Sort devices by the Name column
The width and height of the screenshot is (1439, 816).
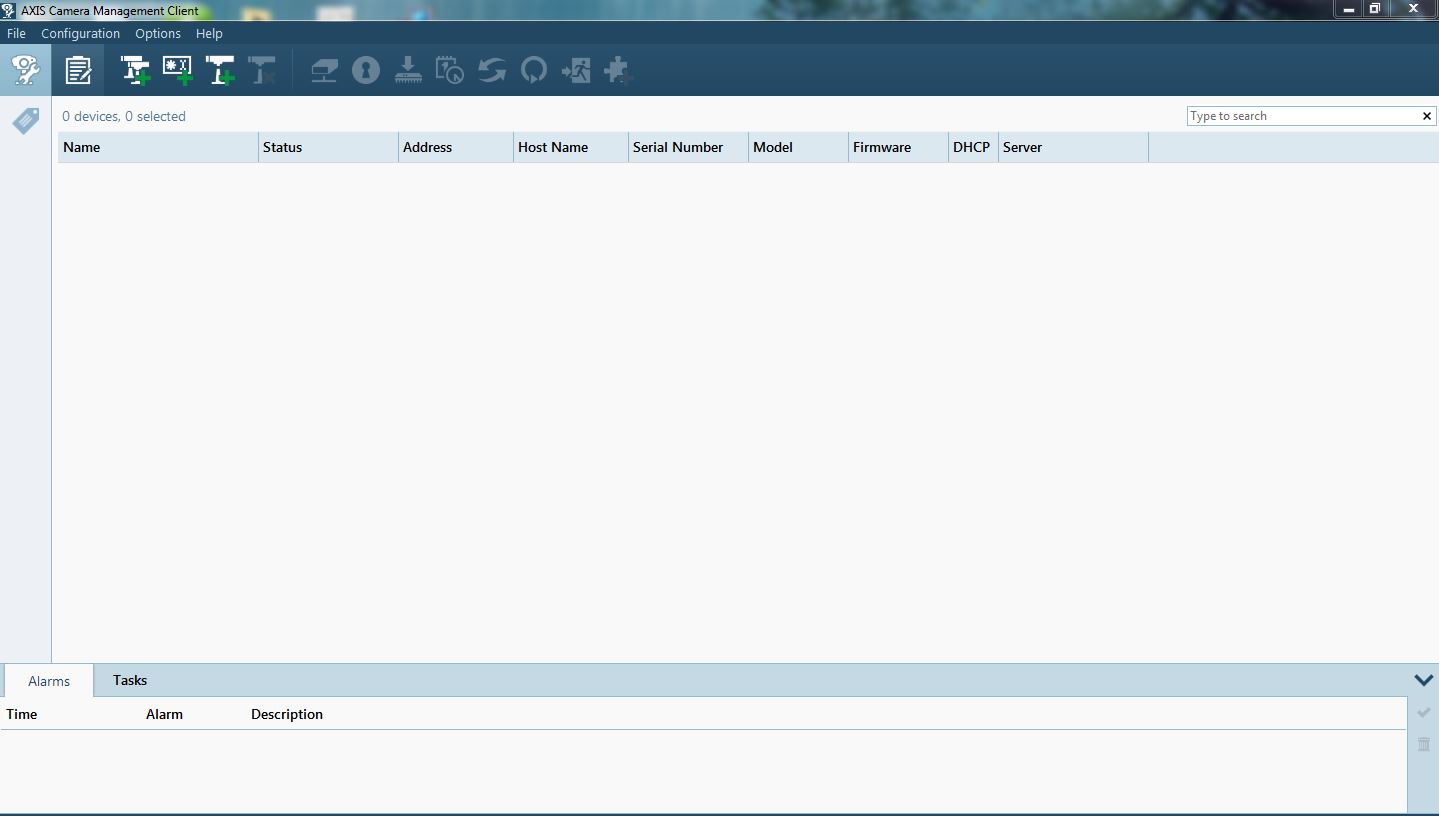(158, 147)
